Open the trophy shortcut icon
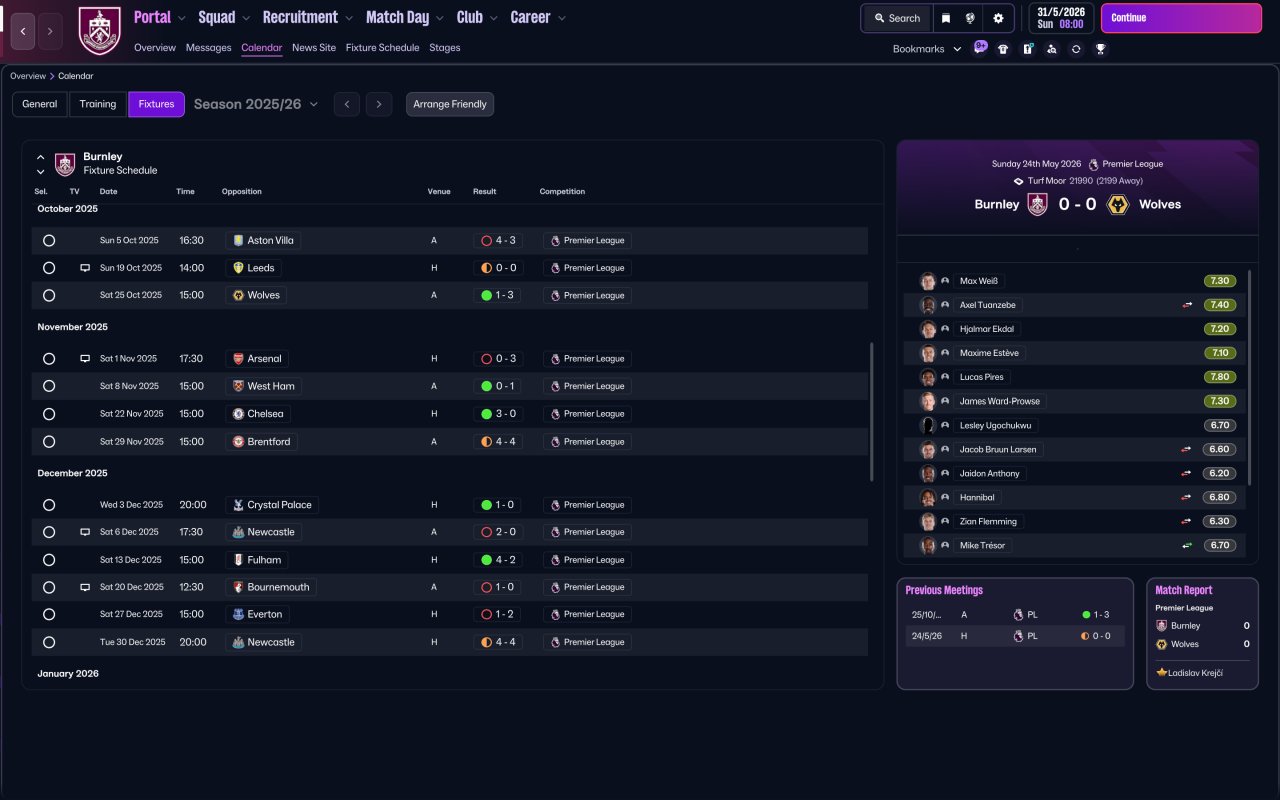 [1100, 49]
